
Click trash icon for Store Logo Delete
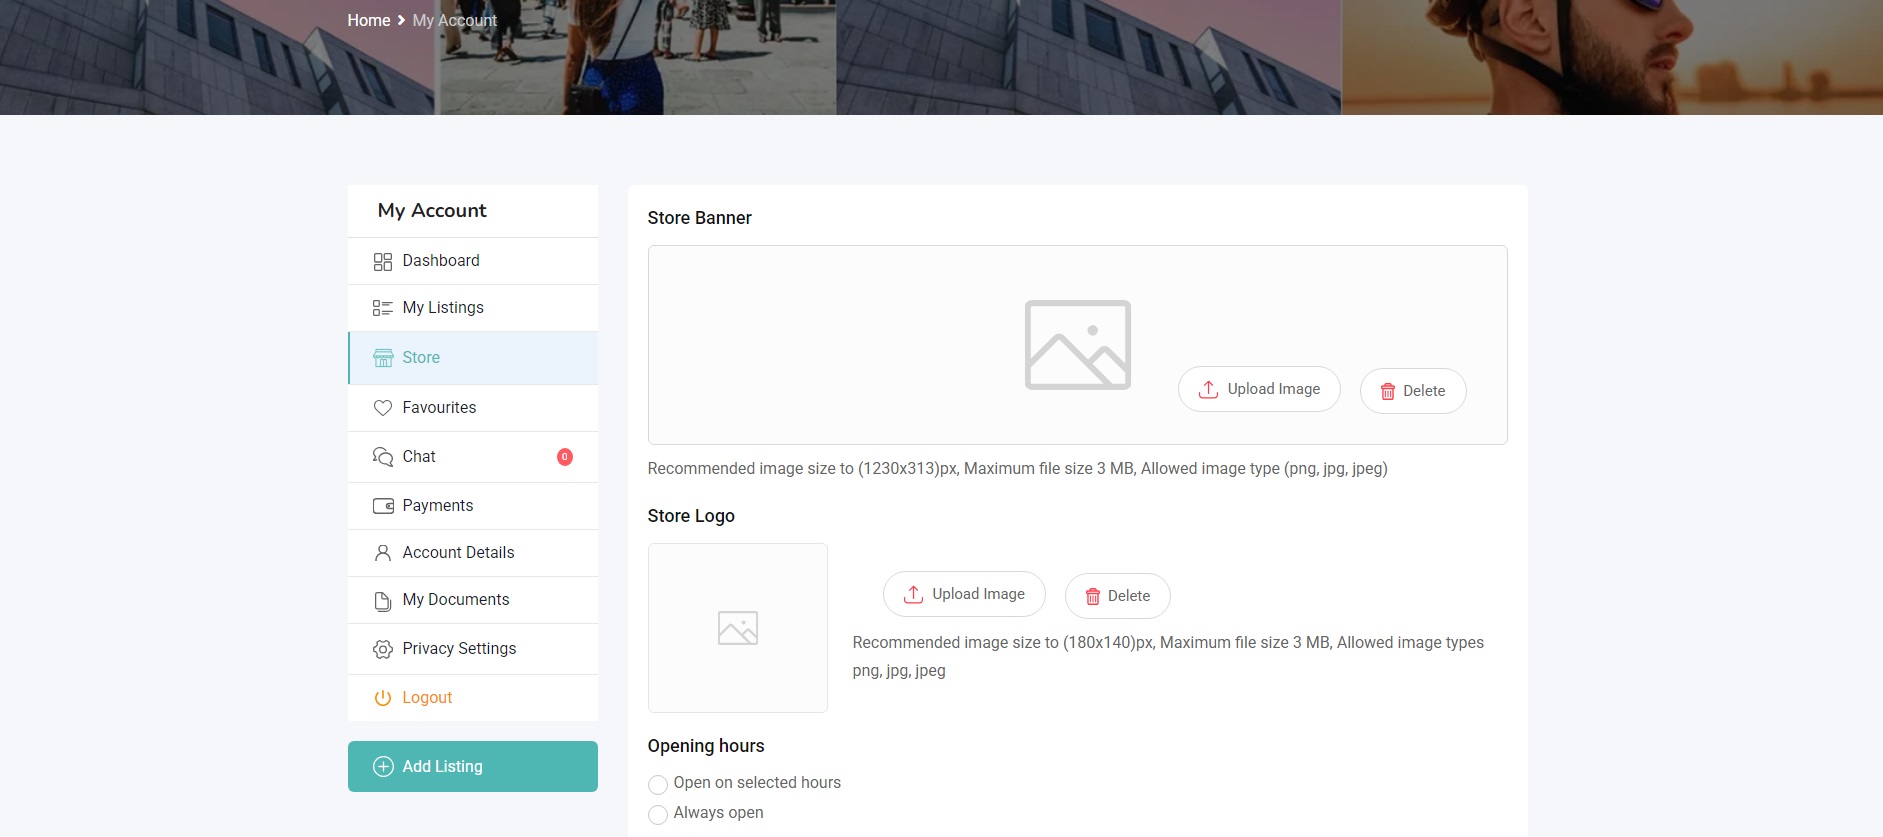coord(1092,597)
